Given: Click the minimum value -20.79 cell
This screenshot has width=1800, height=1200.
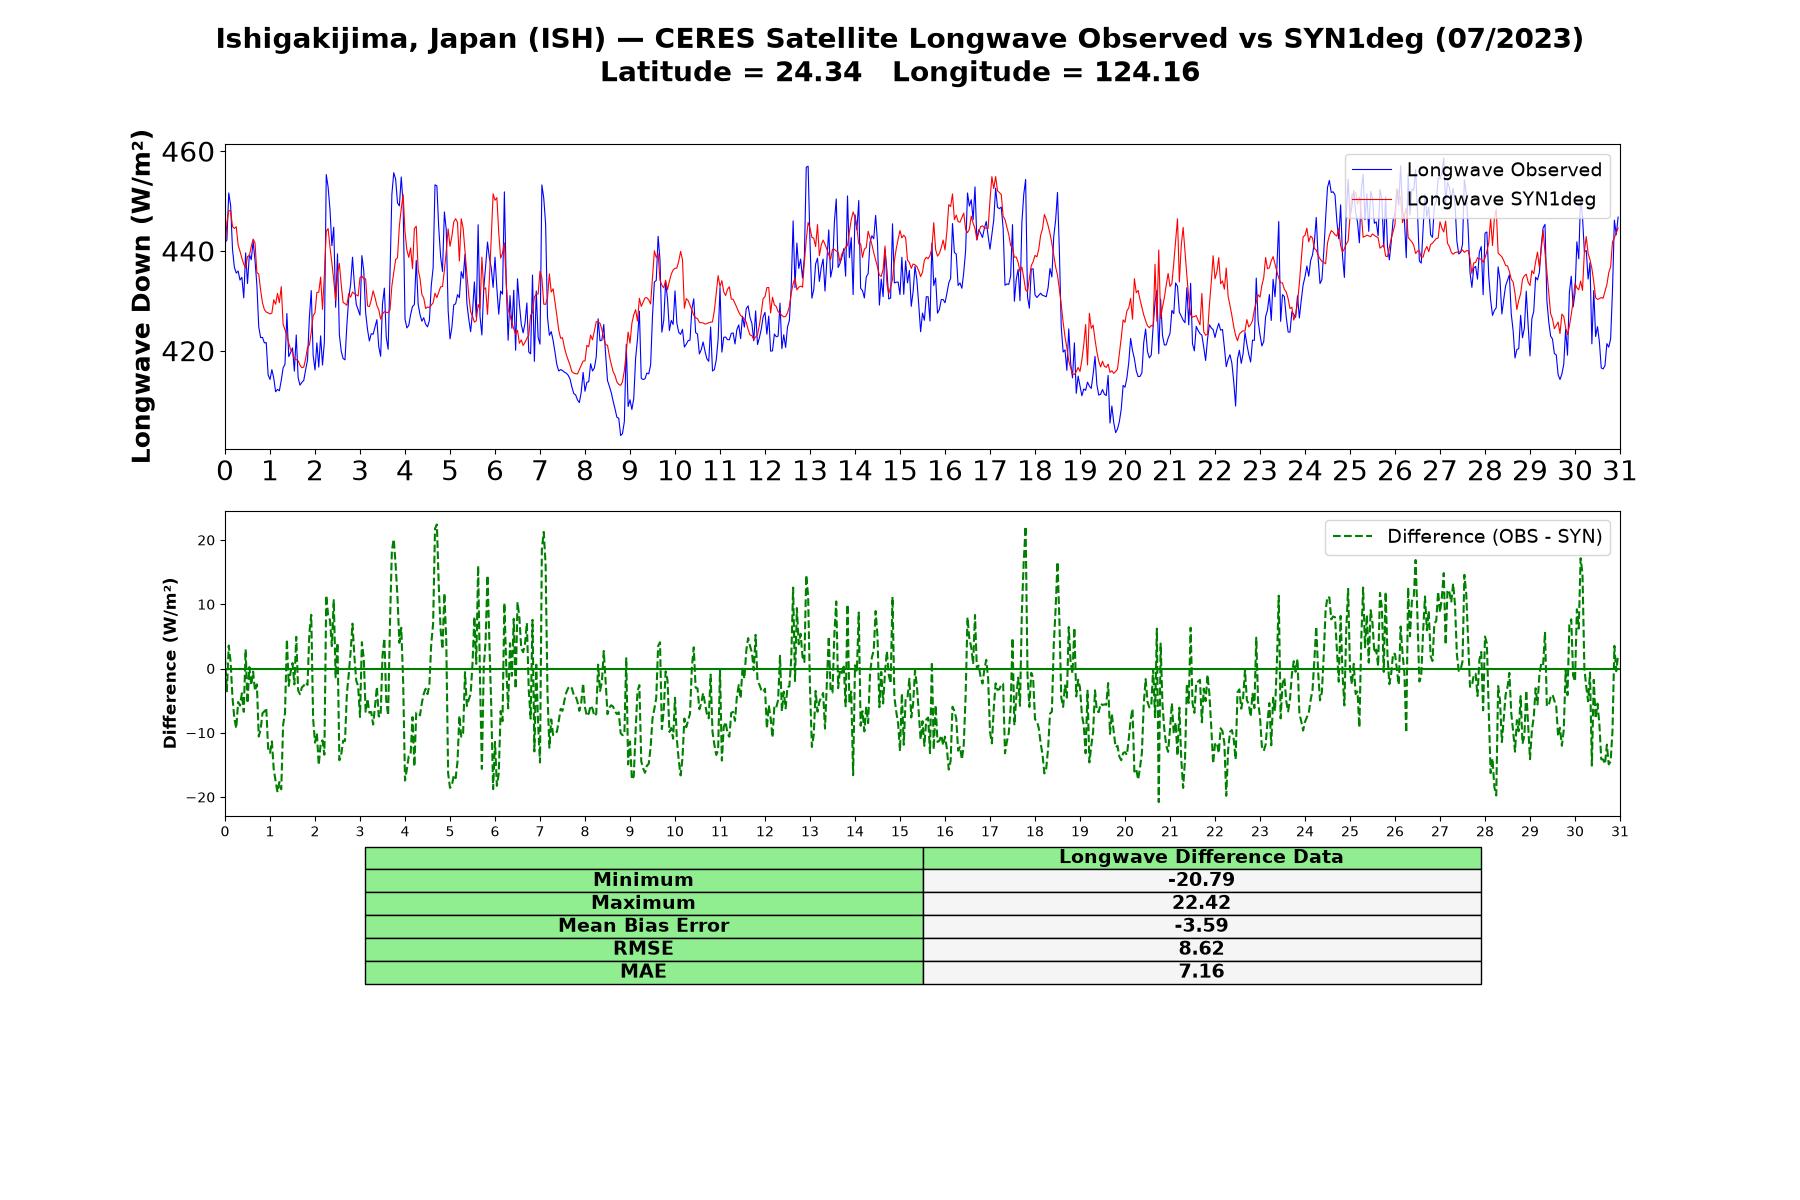Looking at the screenshot, I should tap(1202, 880).
